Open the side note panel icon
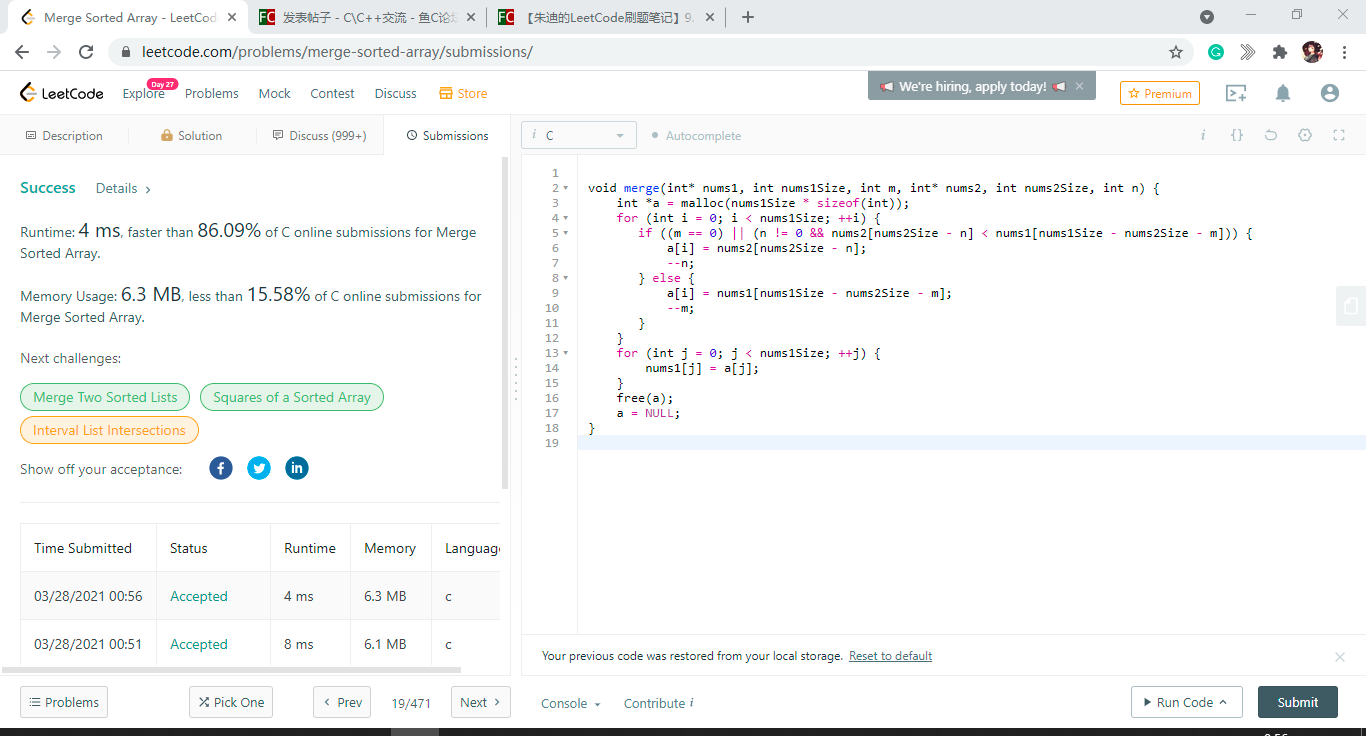The width and height of the screenshot is (1366, 736). coord(1351,306)
